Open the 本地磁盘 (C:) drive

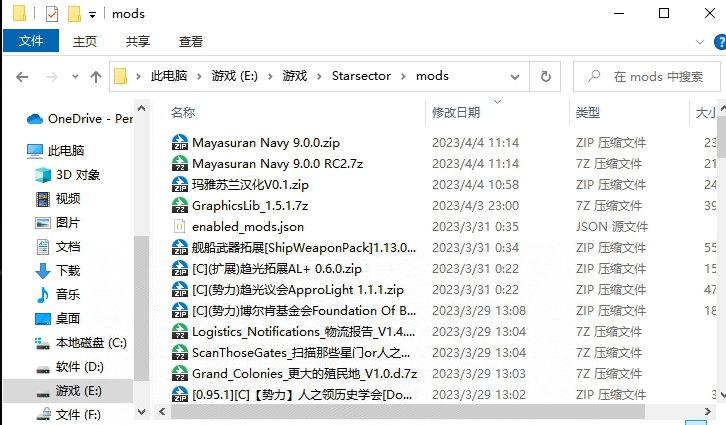[x=90, y=342]
